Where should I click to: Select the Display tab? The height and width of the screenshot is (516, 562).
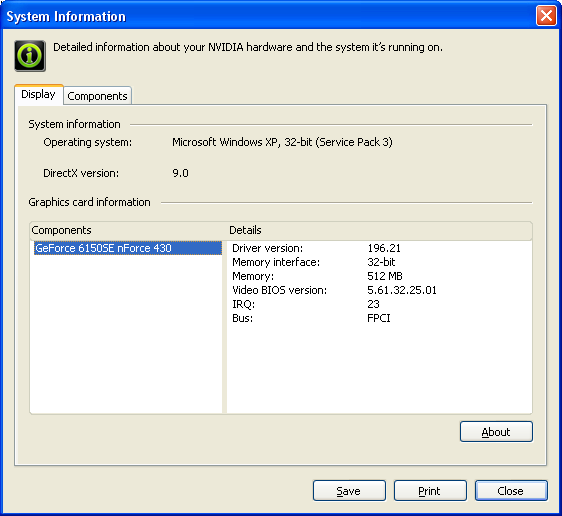39,95
